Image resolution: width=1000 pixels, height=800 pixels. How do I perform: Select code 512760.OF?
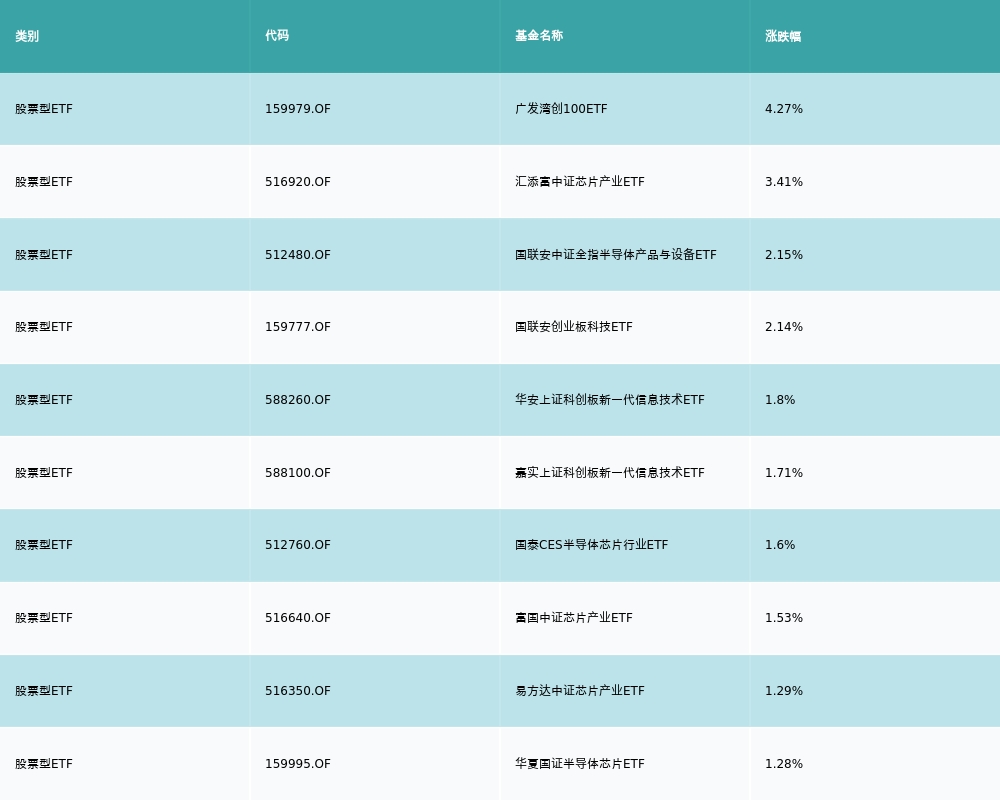coord(298,545)
